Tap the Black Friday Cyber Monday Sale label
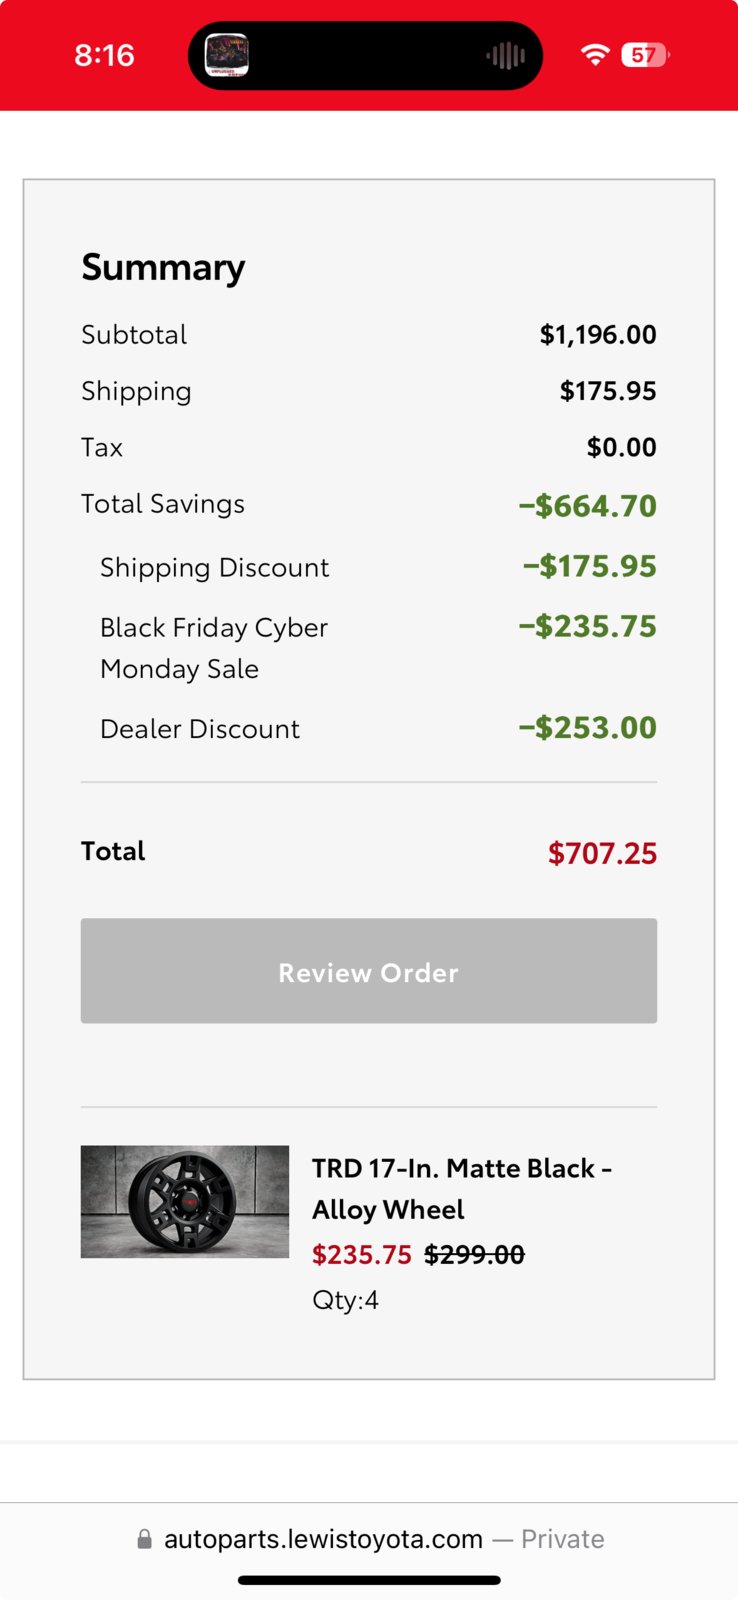Screen dimensions: 738x1600 [214, 648]
